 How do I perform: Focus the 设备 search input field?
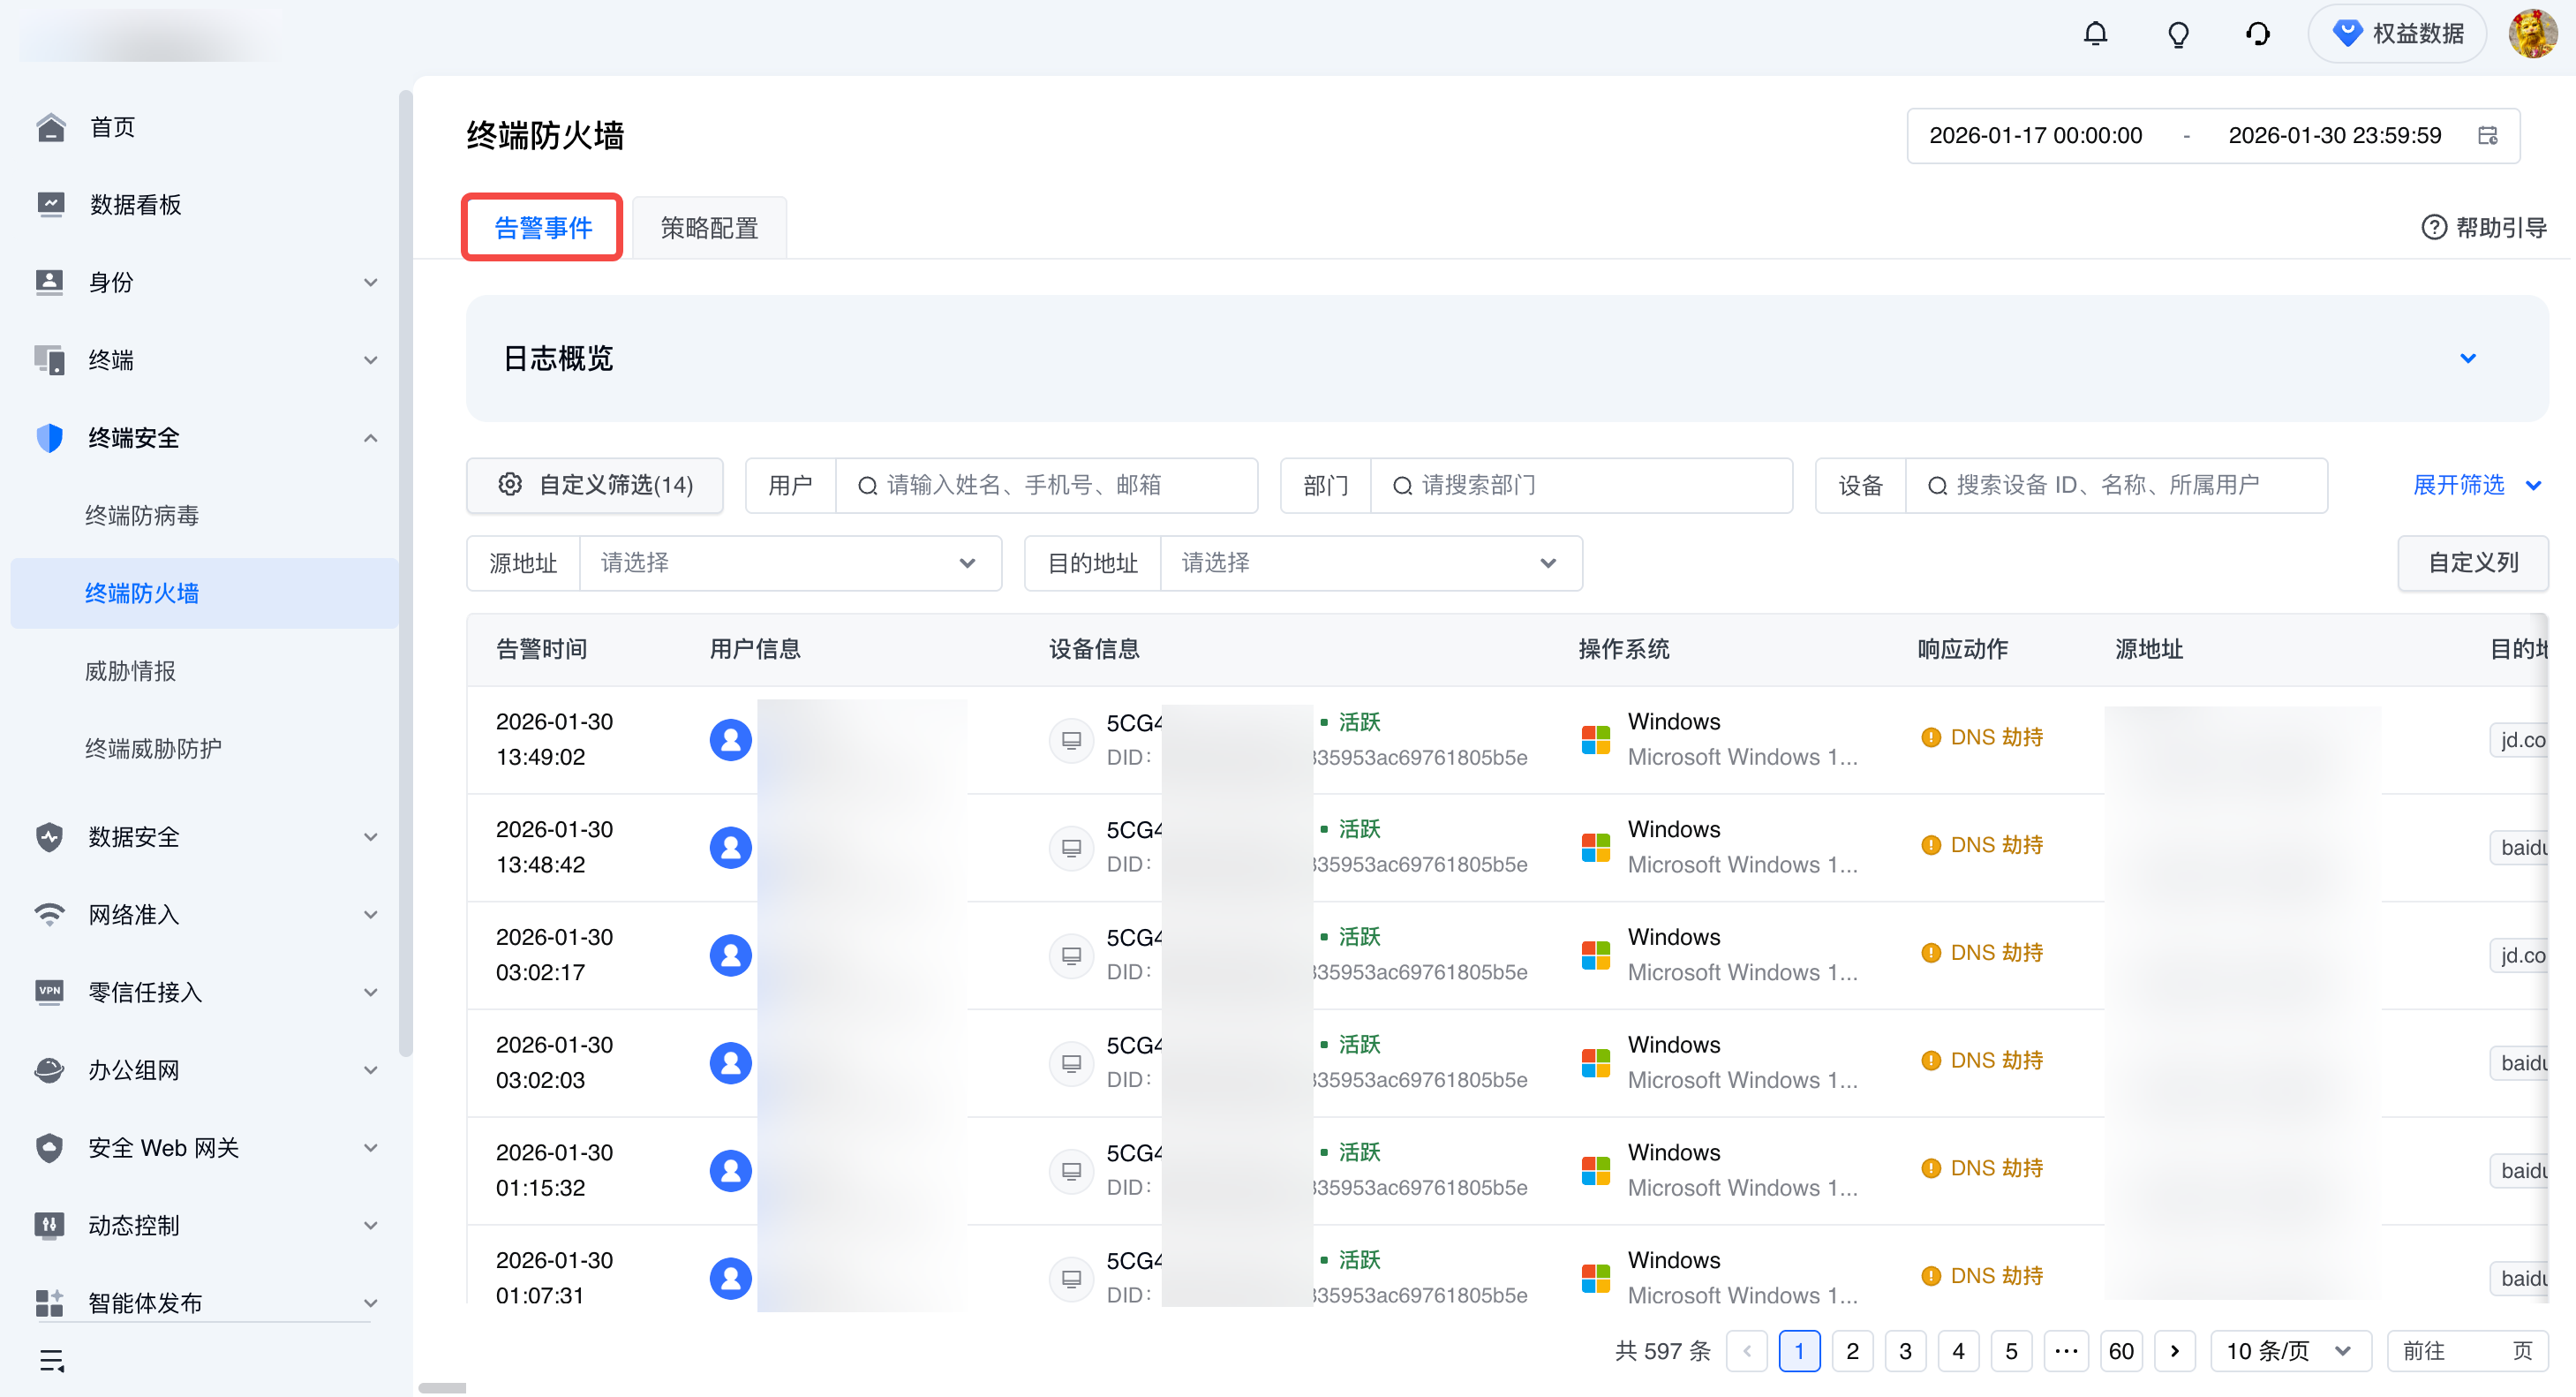tap(2116, 485)
